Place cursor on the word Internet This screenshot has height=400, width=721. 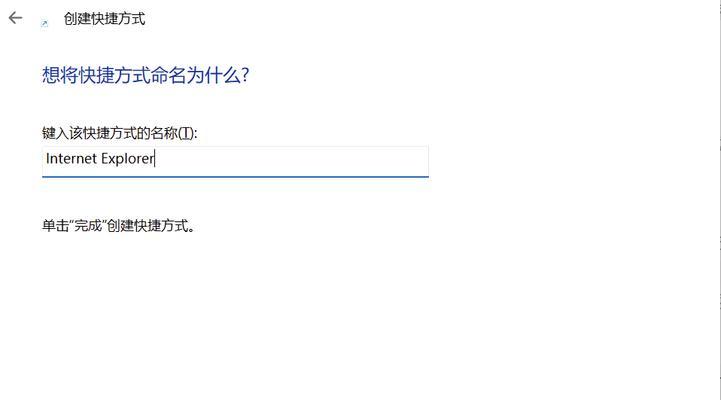point(71,159)
